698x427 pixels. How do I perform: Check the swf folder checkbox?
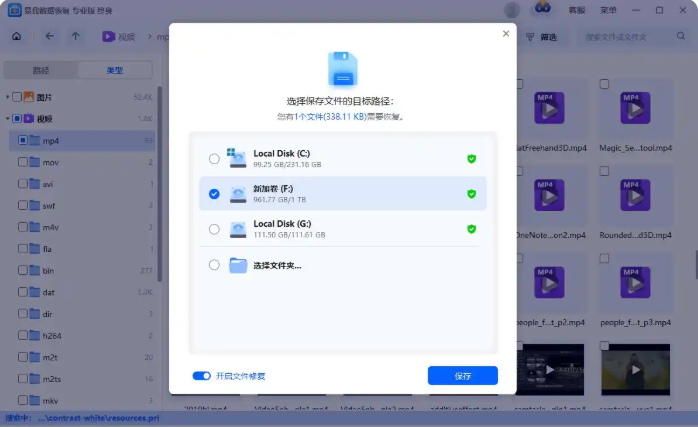pos(23,205)
